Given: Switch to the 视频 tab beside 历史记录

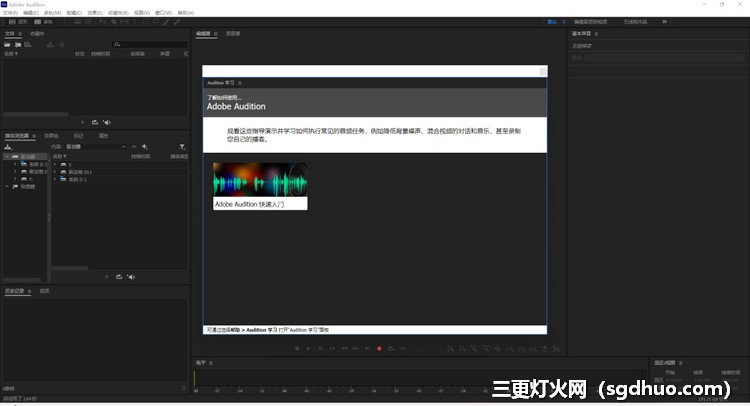Looking at the screenshot, I should (x=44, y=291).
